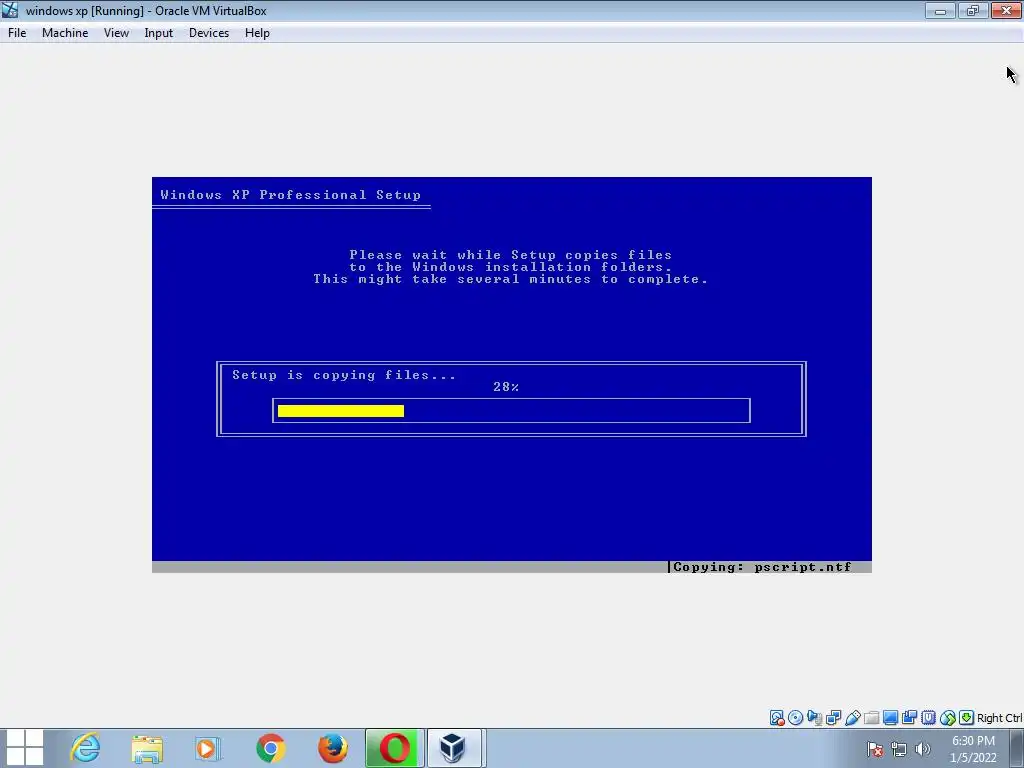Click the 'Copying: pscript.ntf' status text
The width and height of the screenshot is (1024, 768).
[x=762, y=567]
